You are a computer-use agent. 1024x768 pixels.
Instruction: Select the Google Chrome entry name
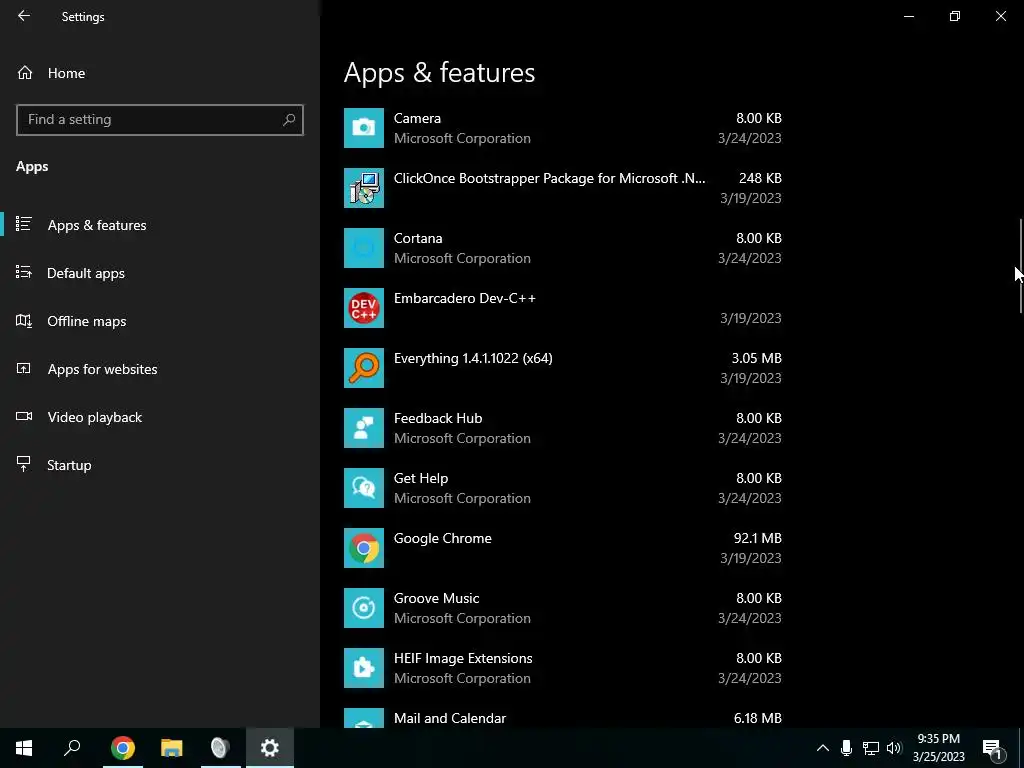[x=443, y=539]
